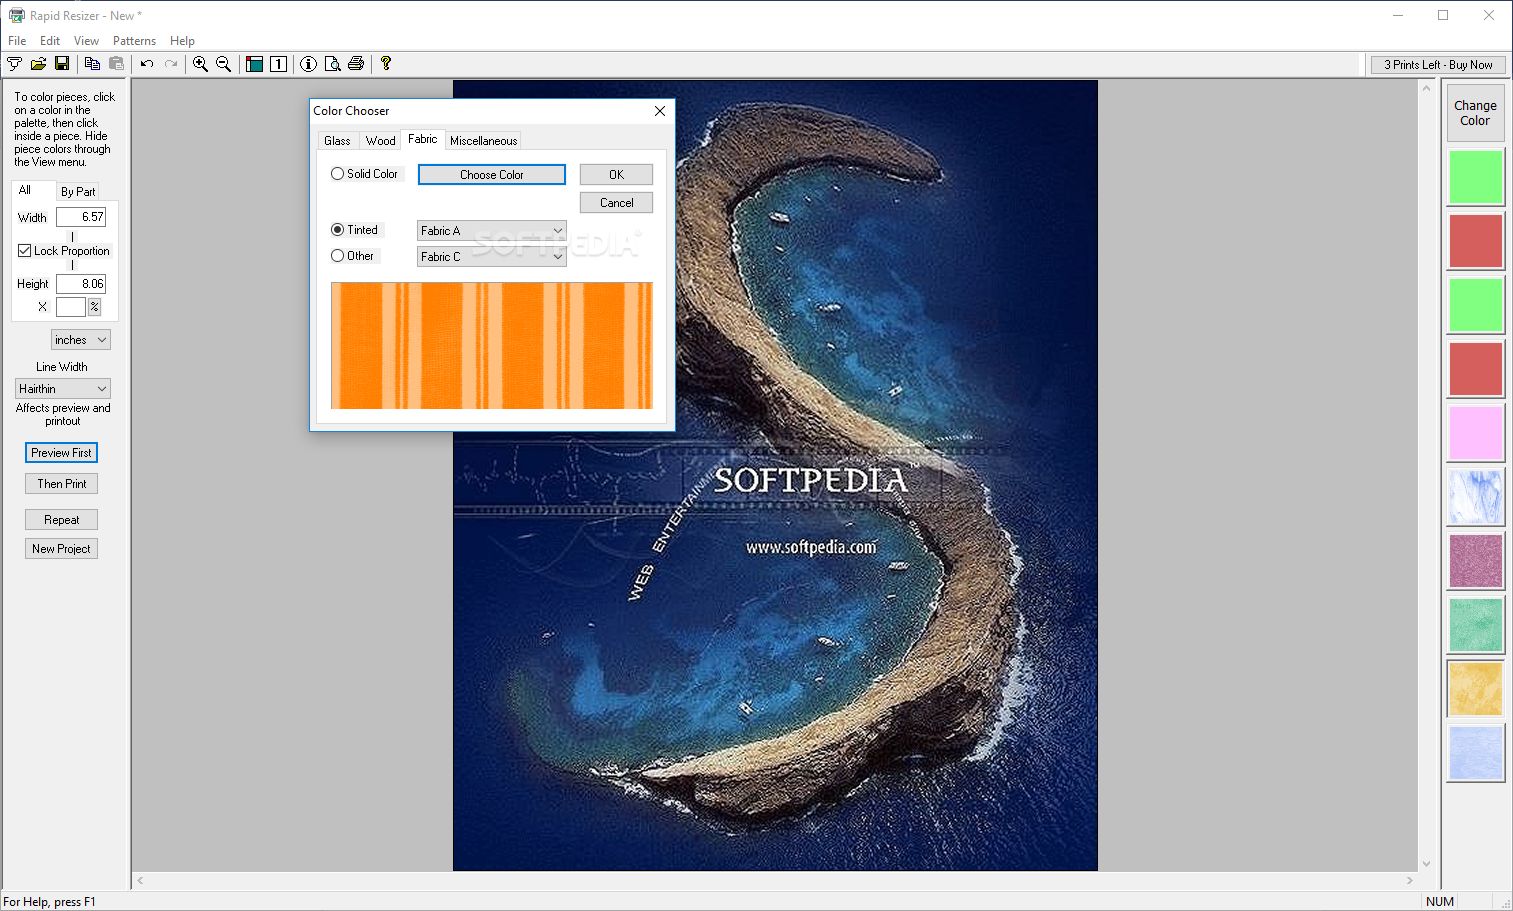Select the second green palette swatch
This screenshot has height=911, width=1513.
(1475, 305)
